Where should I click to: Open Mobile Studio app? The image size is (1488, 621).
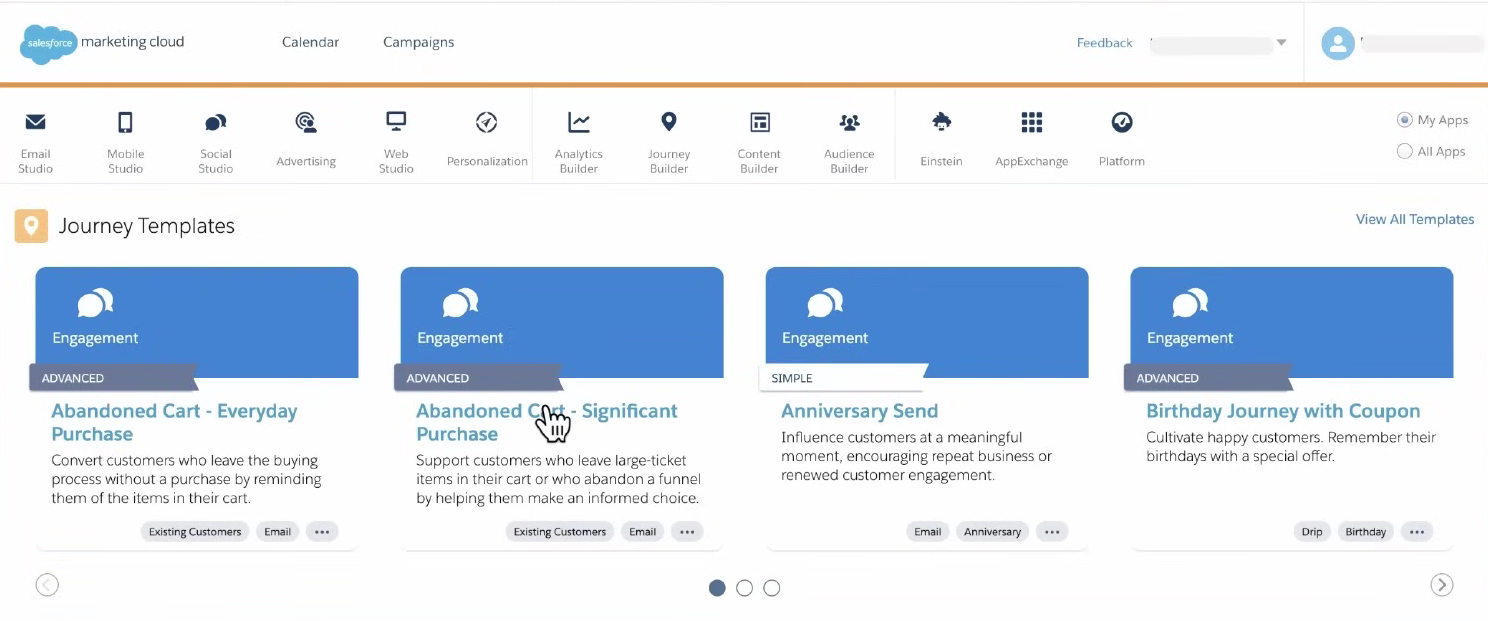125,142
